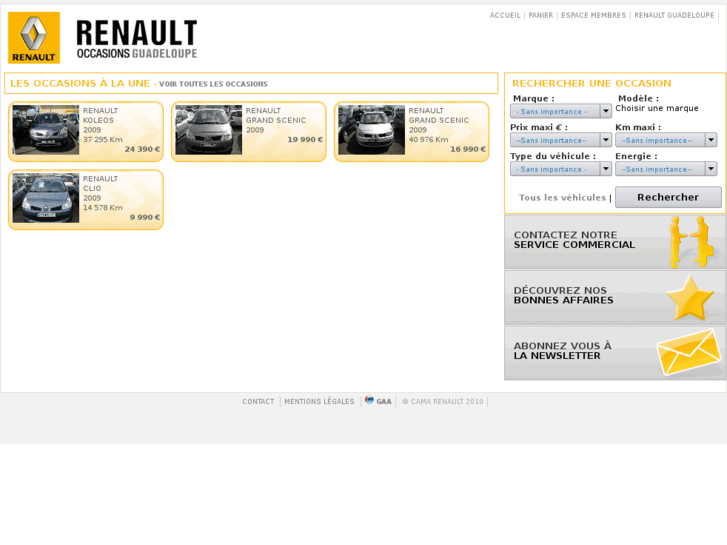Screen dimensions: 727x545
Task: Click the 9 990 € price
Action: pos(145,217)
